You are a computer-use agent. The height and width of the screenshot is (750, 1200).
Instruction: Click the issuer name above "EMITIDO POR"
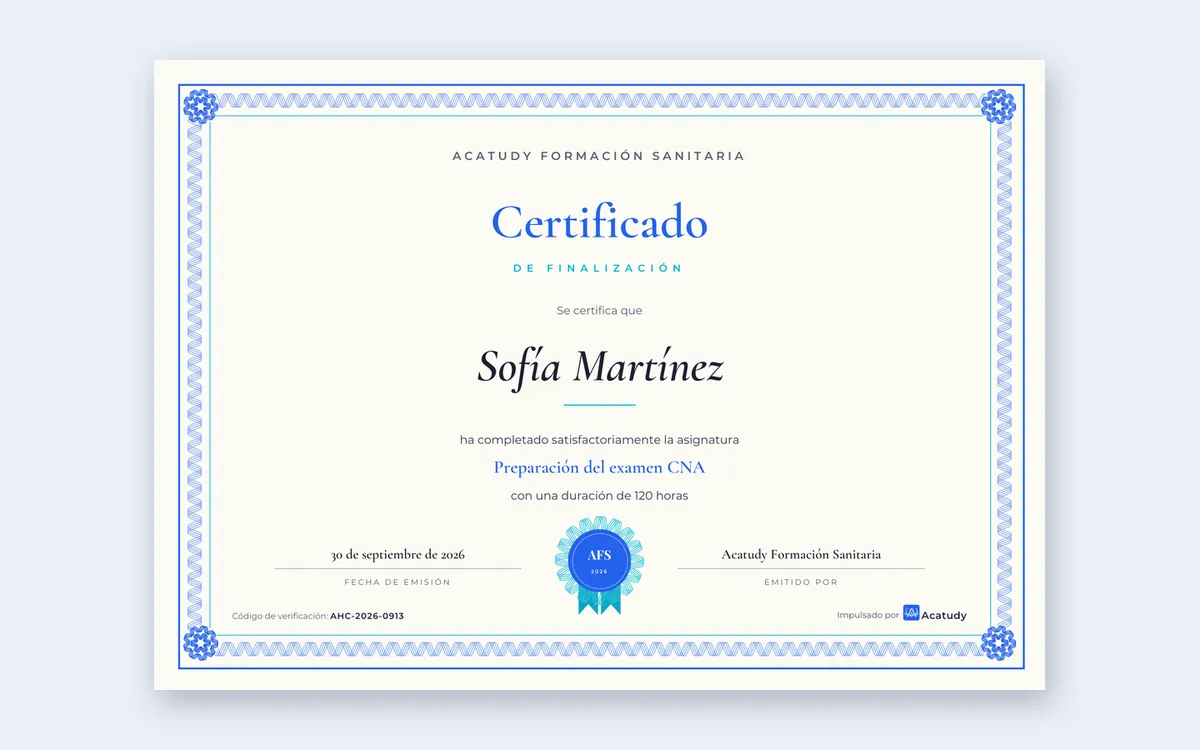(801, 554)
